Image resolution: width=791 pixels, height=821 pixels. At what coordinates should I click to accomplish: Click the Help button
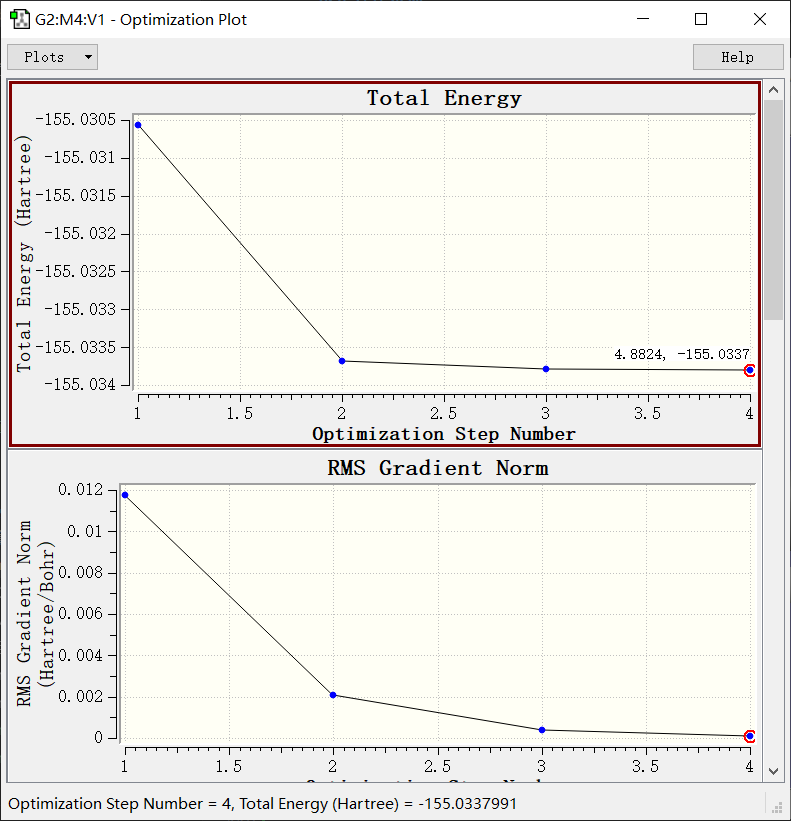coord(737,57)
